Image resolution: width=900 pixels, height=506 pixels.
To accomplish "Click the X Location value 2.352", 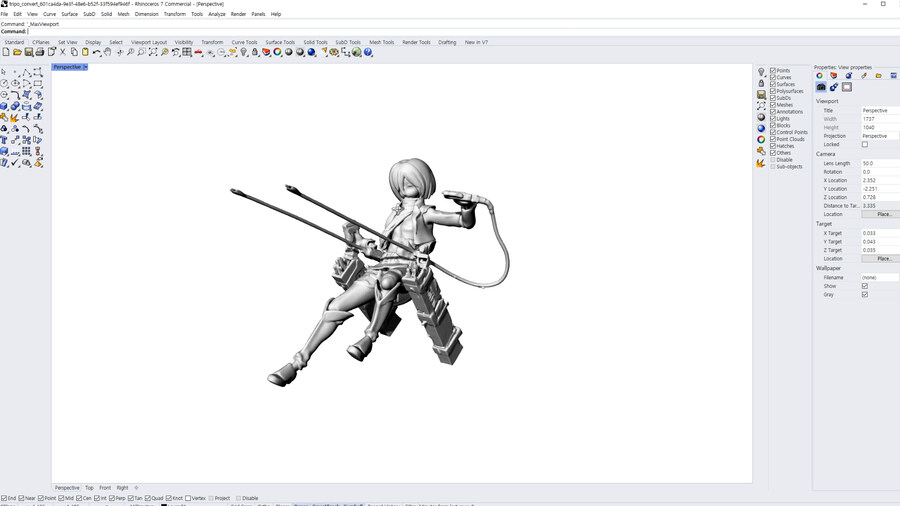I will coord(880,180).
